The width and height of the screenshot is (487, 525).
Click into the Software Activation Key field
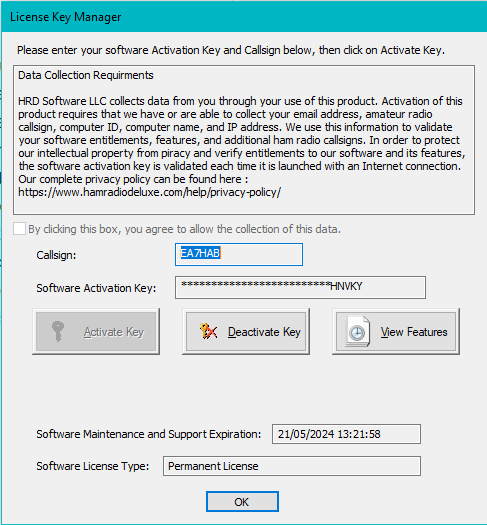[x=300, y=287]
